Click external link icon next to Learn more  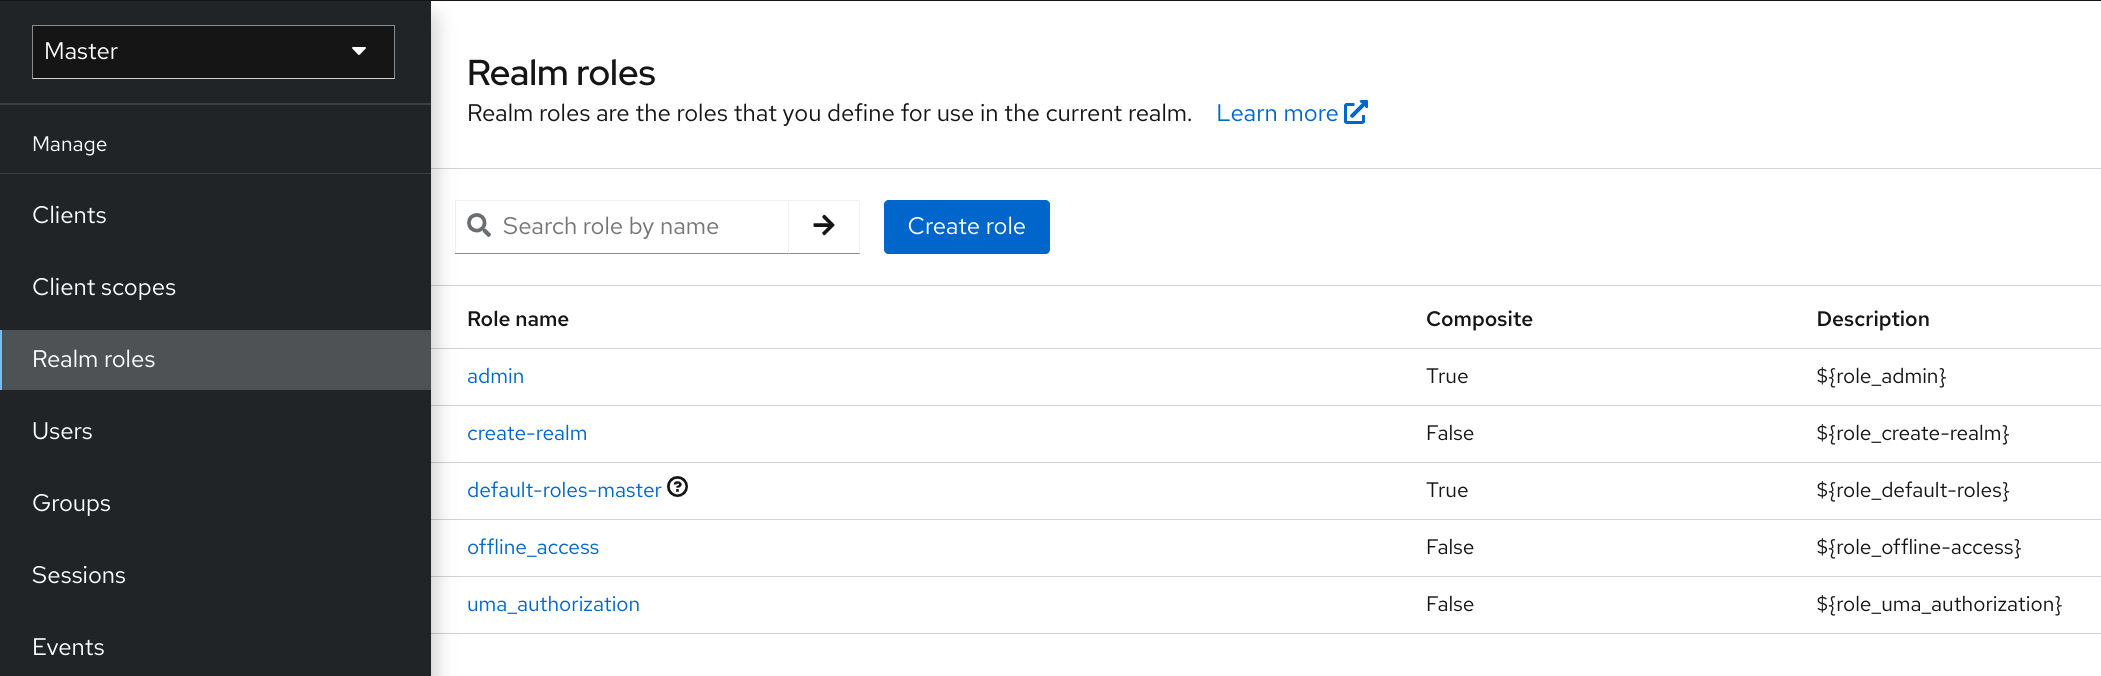[x=1355, y=112]
